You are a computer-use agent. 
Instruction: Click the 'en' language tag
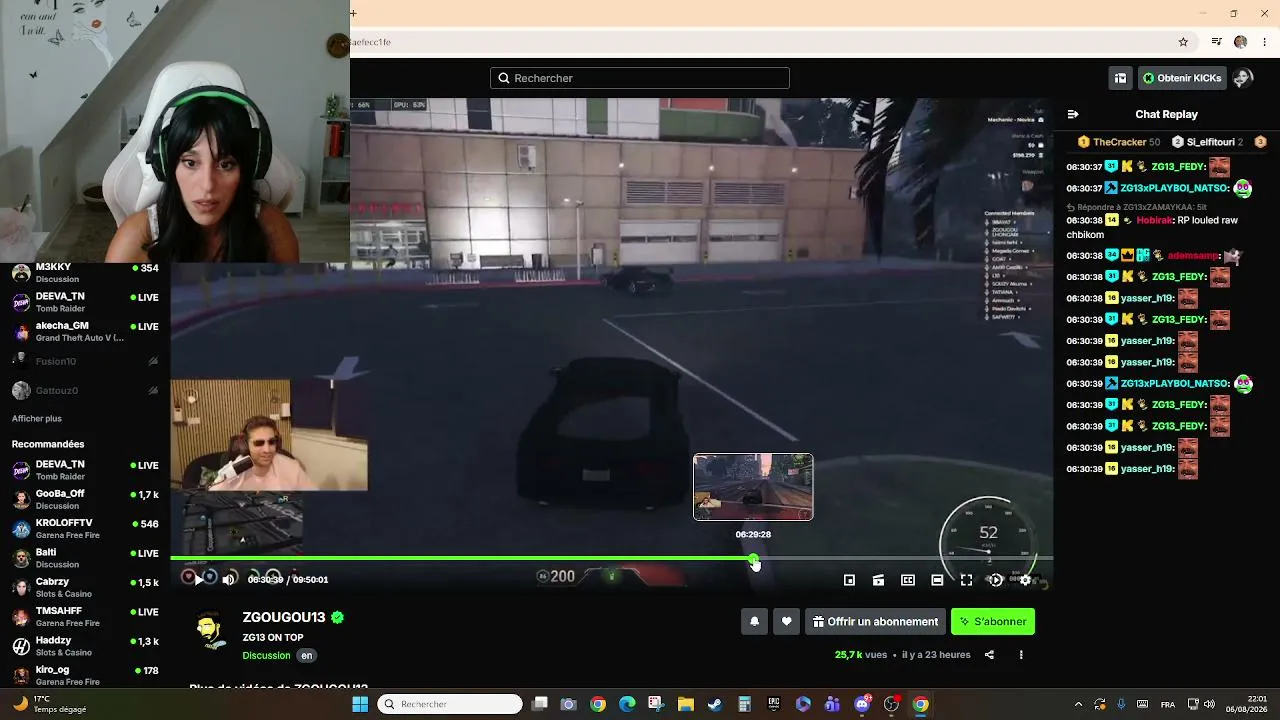[x=307, y=656]
